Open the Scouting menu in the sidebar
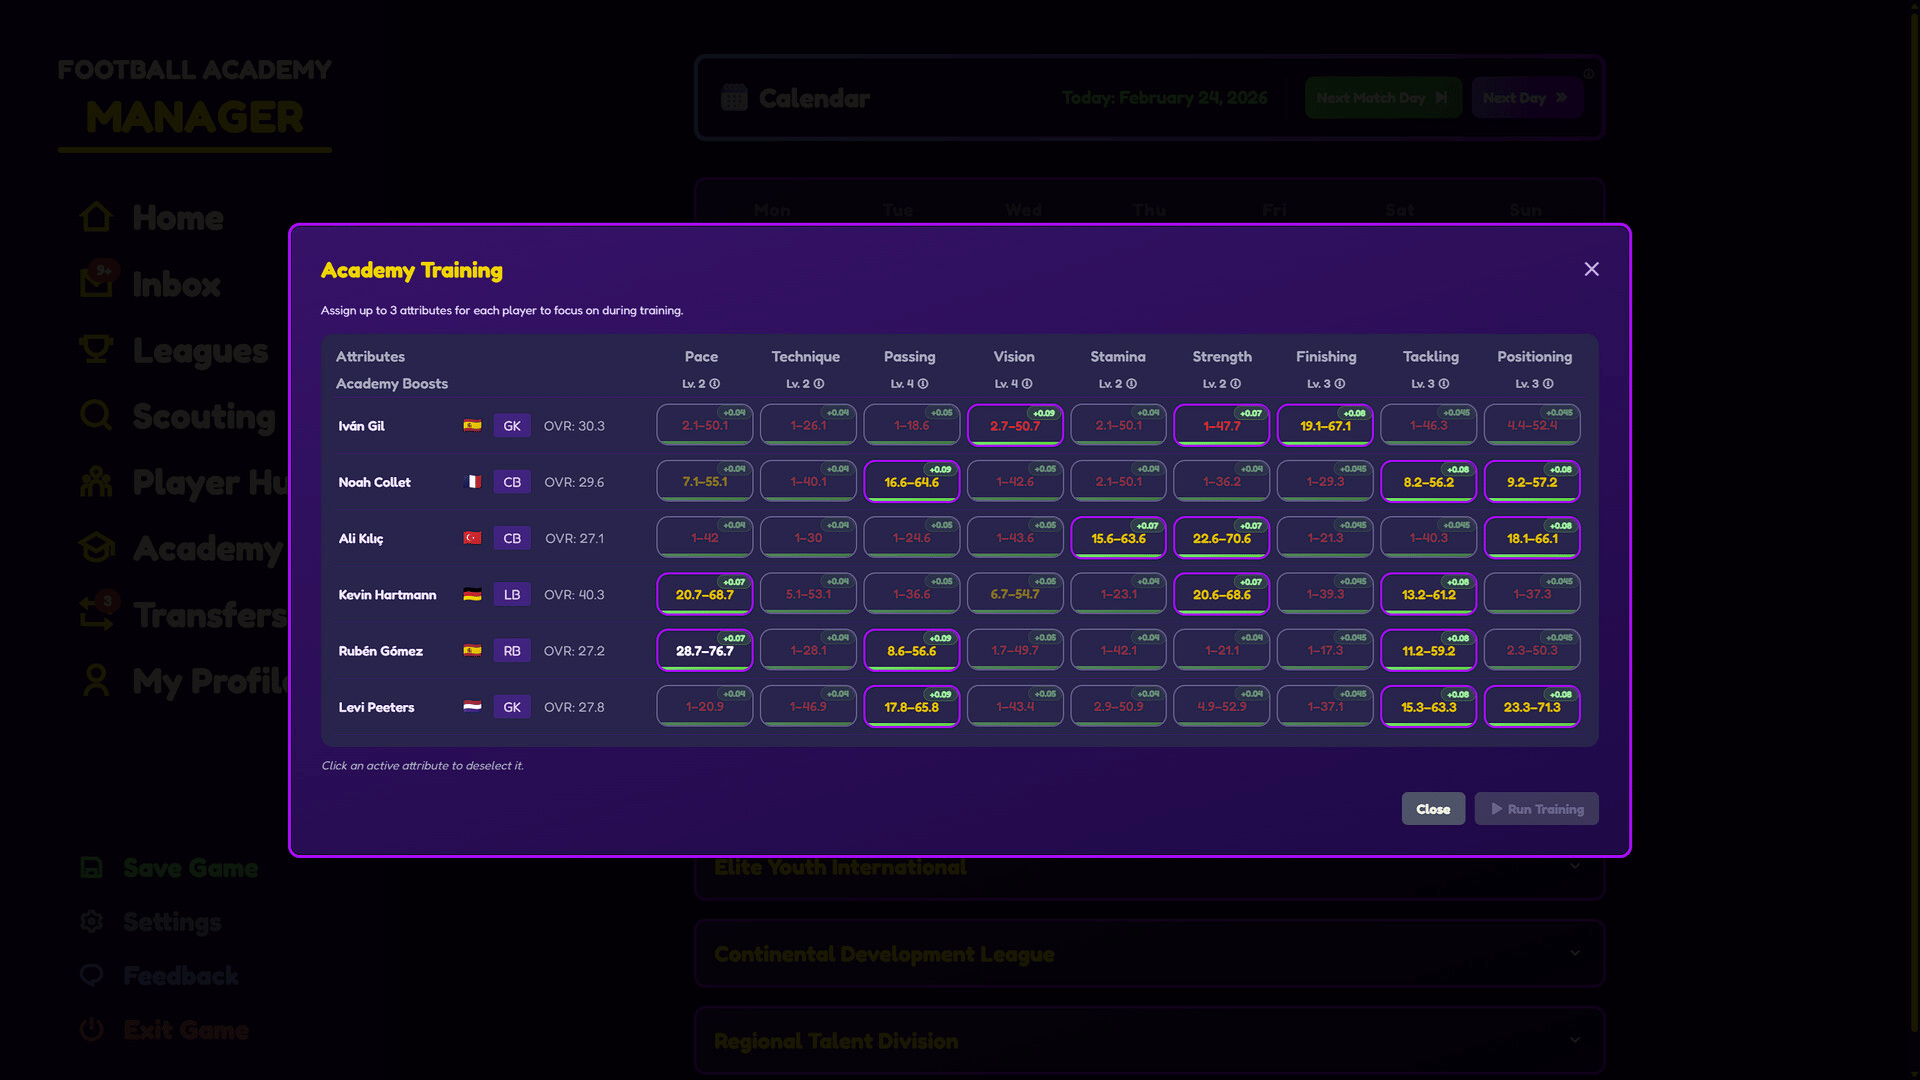This screenshot has height=1080, width=1920. pyautogui.click(x=203, y=416)
